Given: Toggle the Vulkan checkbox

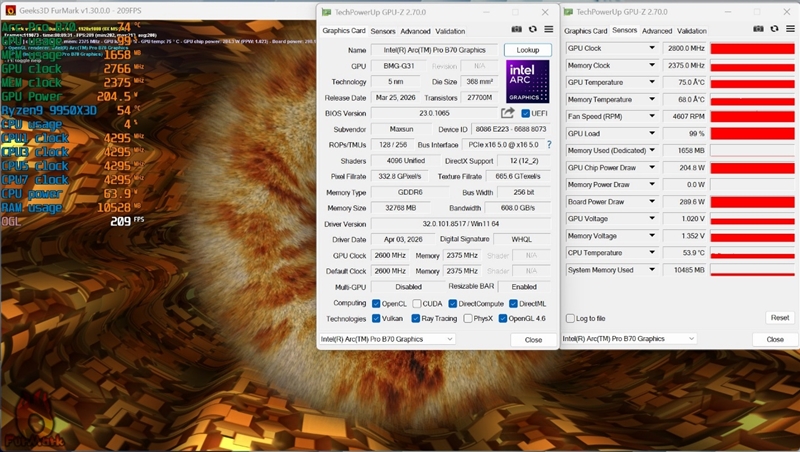Looking at the screenshot, I should (x=376, y=318).
